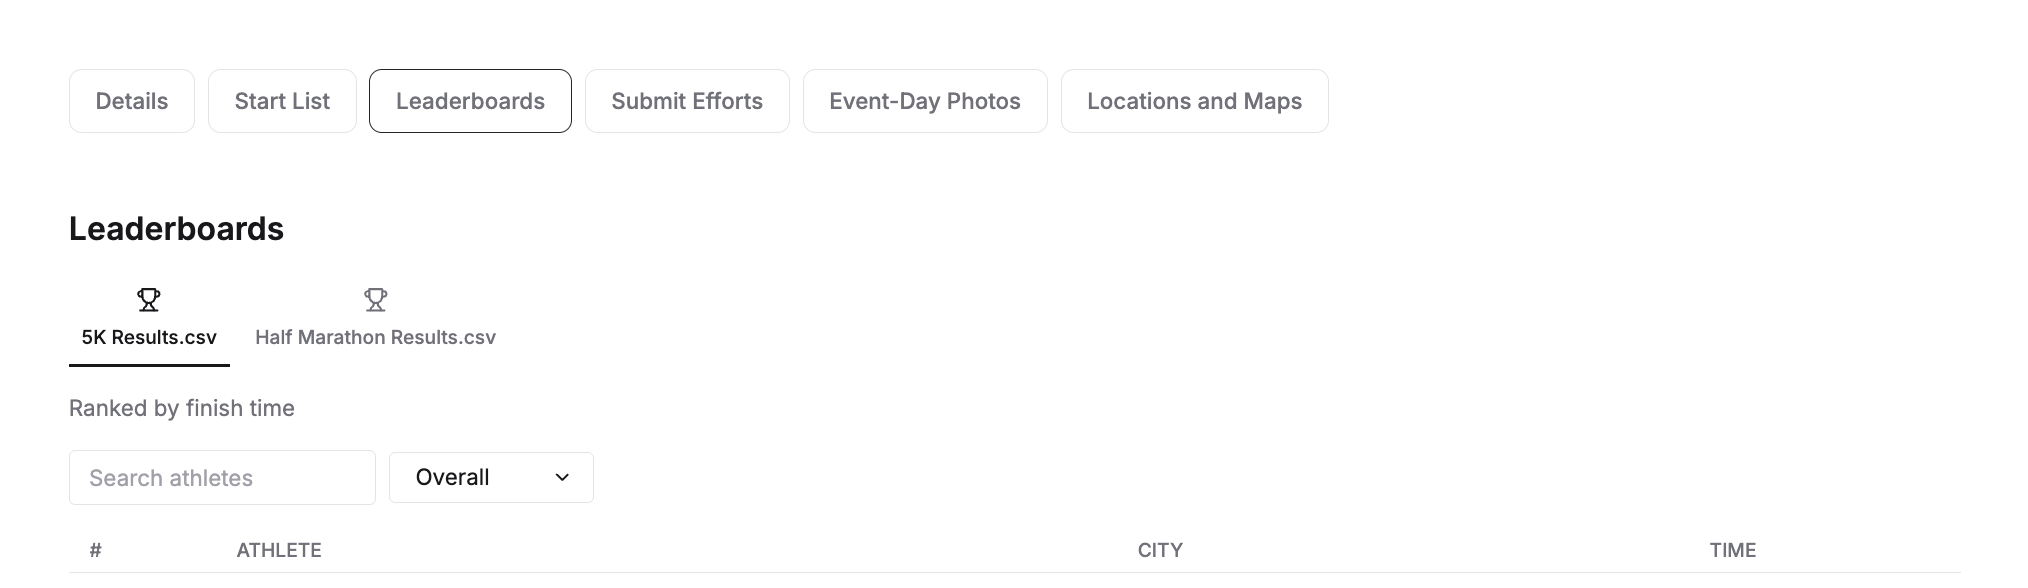
Task: Expand the Overall dropdown chevron arrow
Action: [562, 478]
